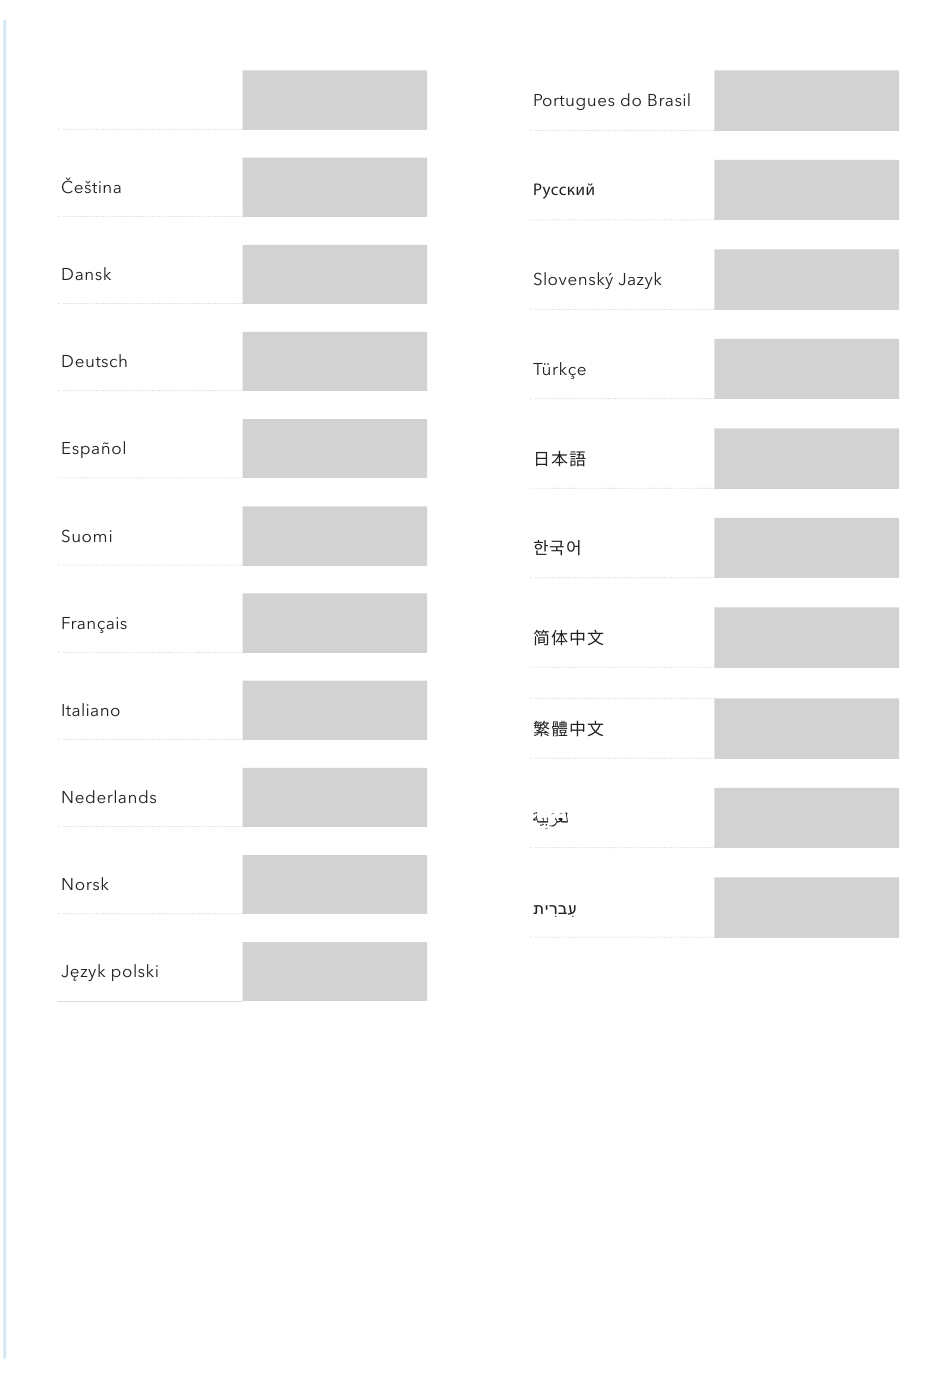Click the gray box beside Türkçe
This screenshot has width=950, height=1378.
pos(807,369)
